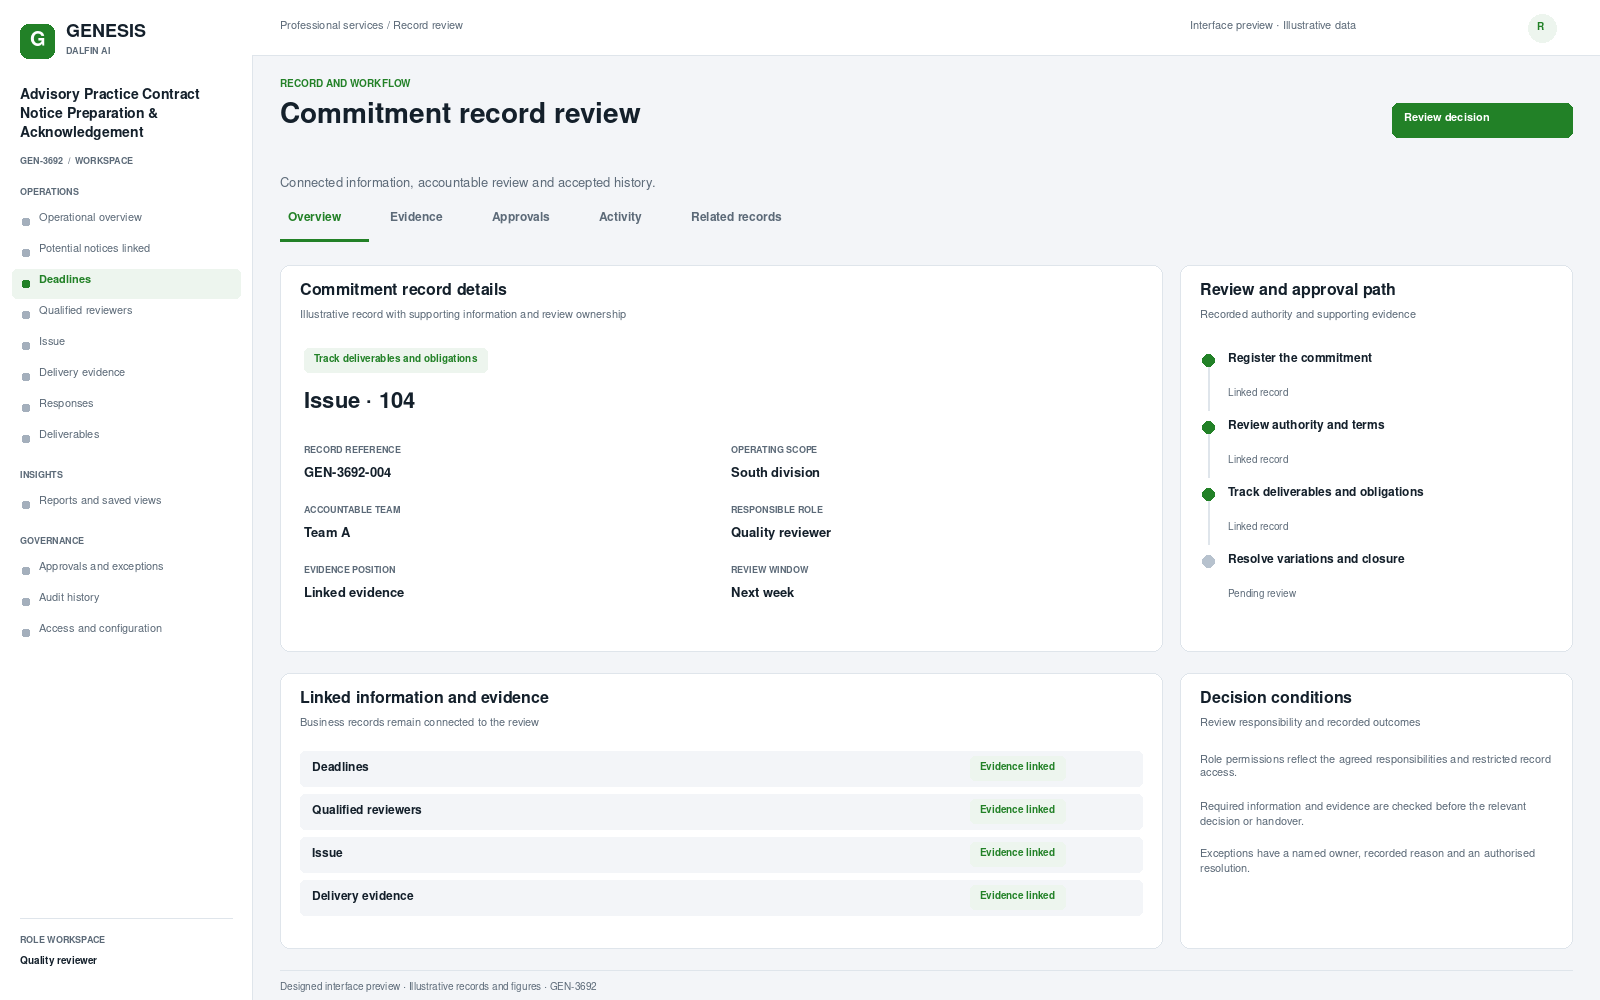Click the Resolve variations and closure step
Viewport: 1600px width, 1000px height.
1316,559
